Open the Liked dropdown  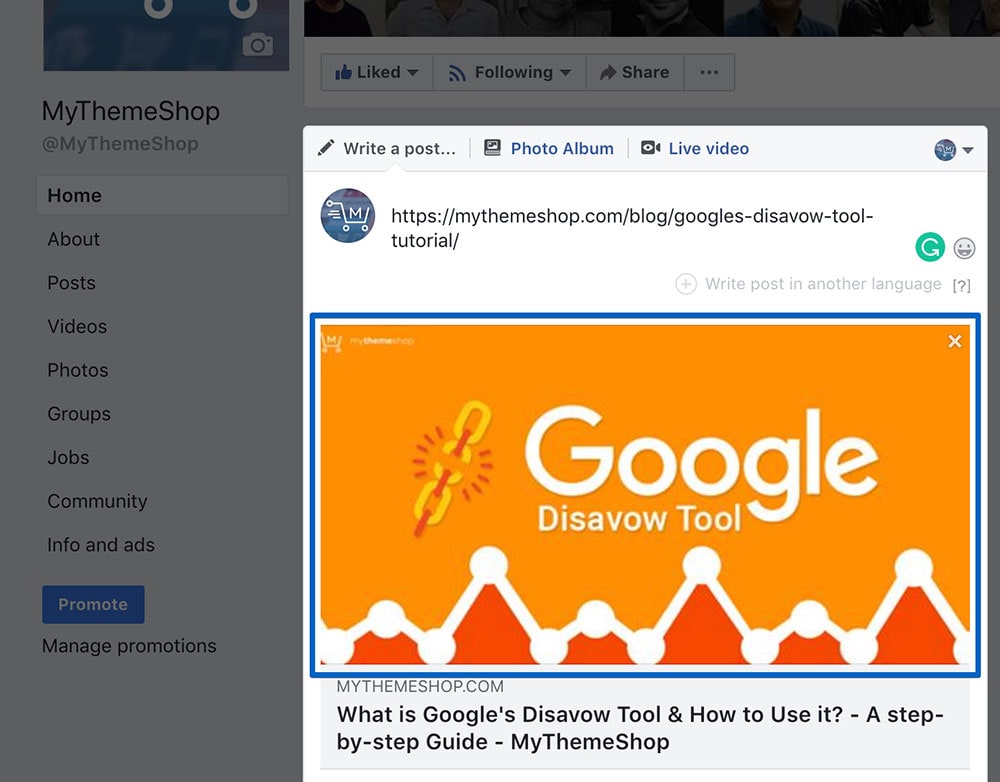376,72
